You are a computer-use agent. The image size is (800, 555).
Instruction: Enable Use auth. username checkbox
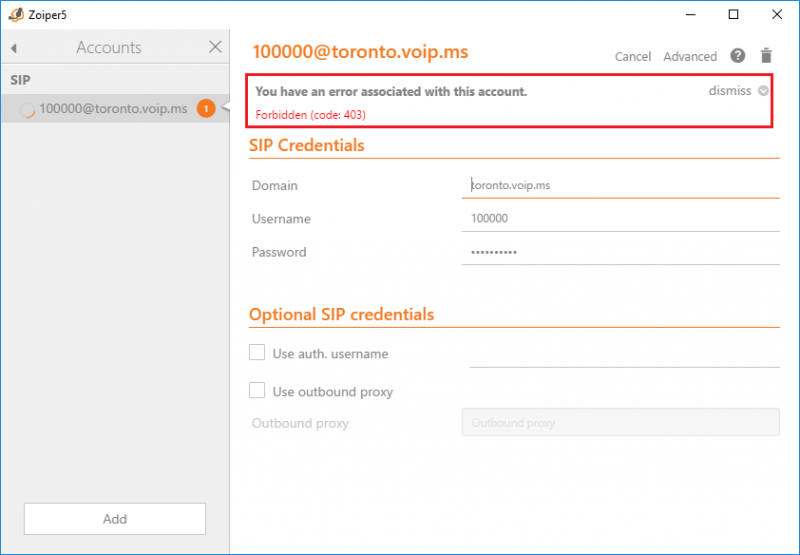tap(257, 352)
